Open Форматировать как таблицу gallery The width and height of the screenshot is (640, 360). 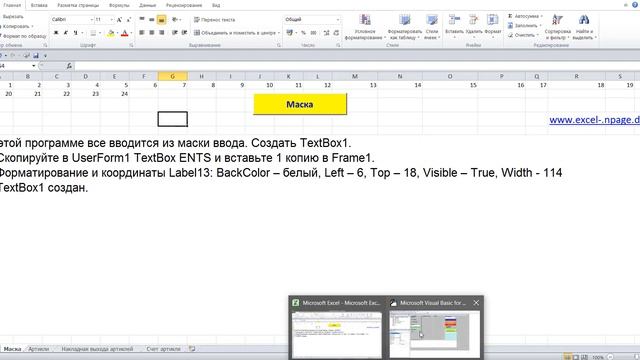404,27
